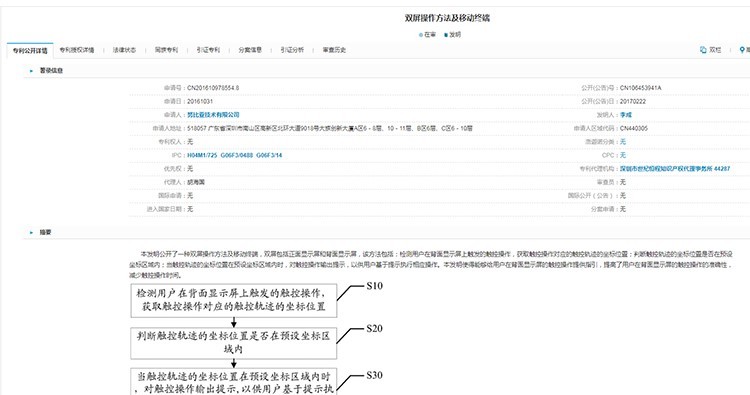This screenshot has height=395, width=750.
Task: Click the 双栏 dual-column view icon
Action: click(x=703, y=50)
